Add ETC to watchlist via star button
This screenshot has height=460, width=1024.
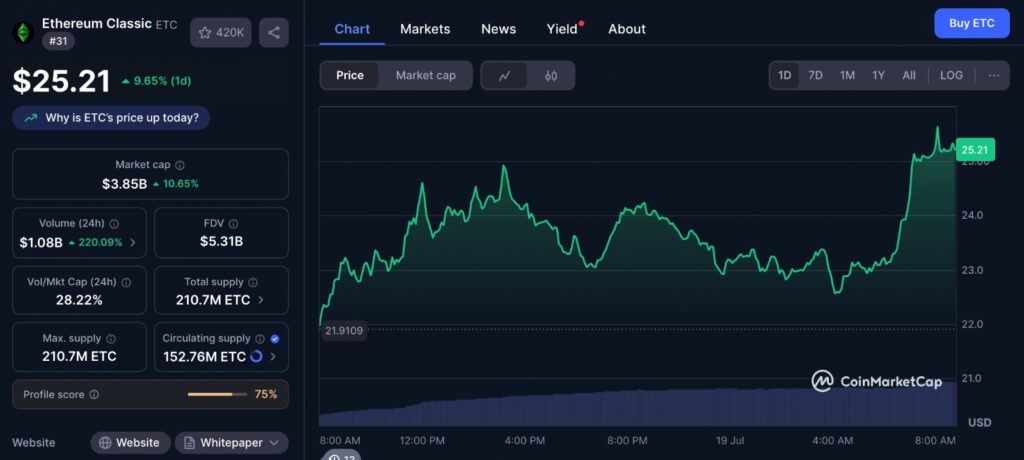coord(221,33)
